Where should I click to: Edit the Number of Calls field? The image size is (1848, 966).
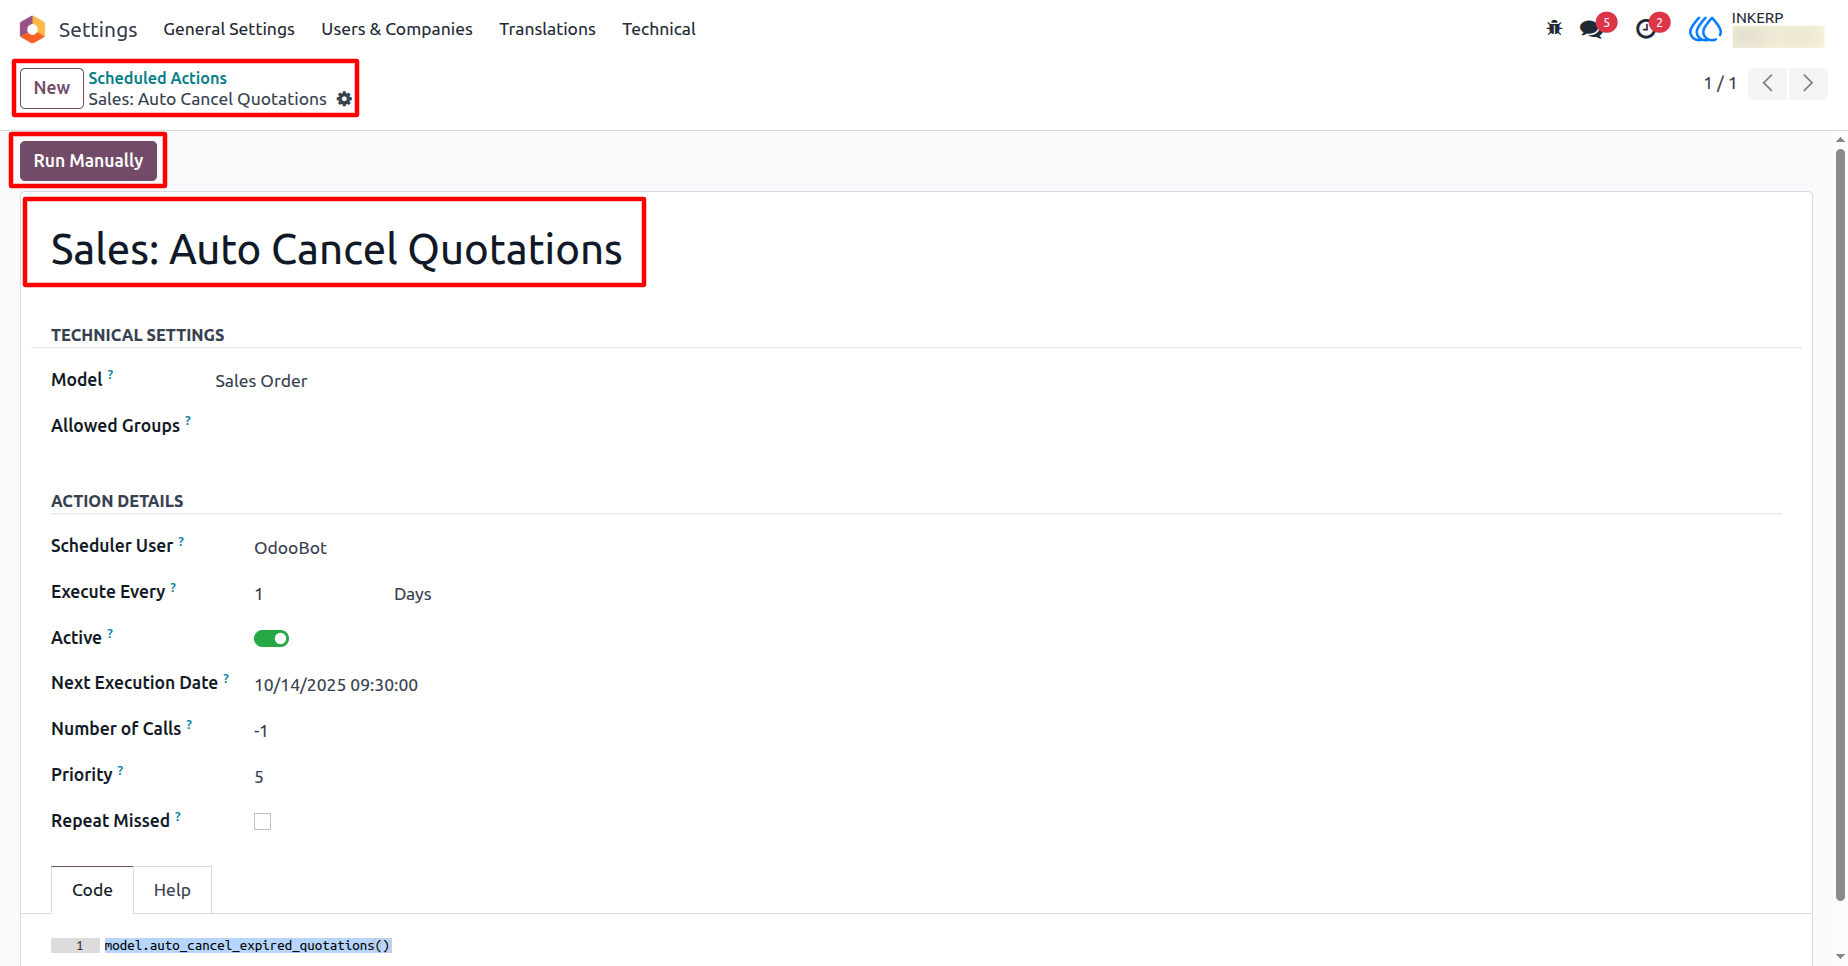tap(261, 731)
